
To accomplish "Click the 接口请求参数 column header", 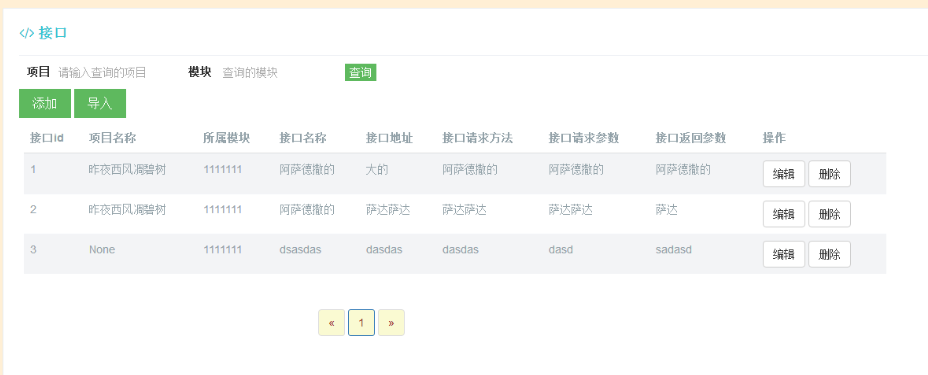I will [x=584, y=138].
